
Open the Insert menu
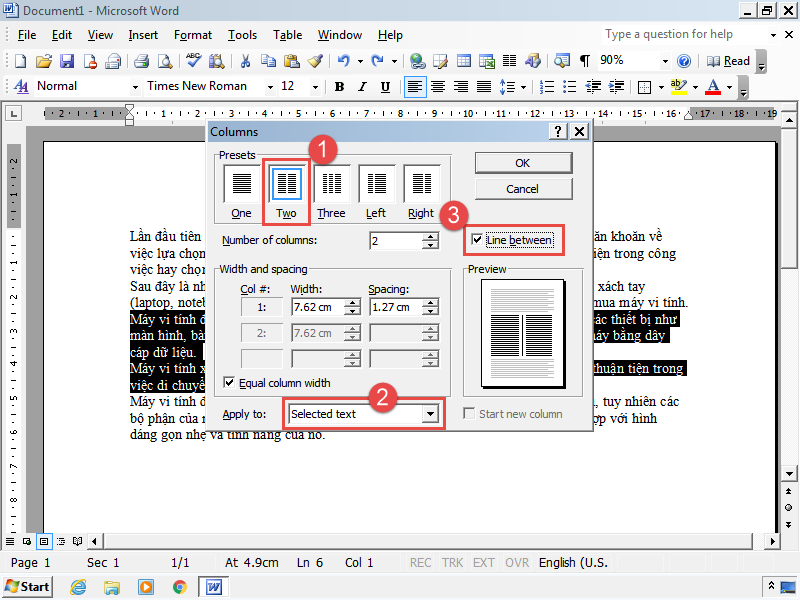[143, 35]
